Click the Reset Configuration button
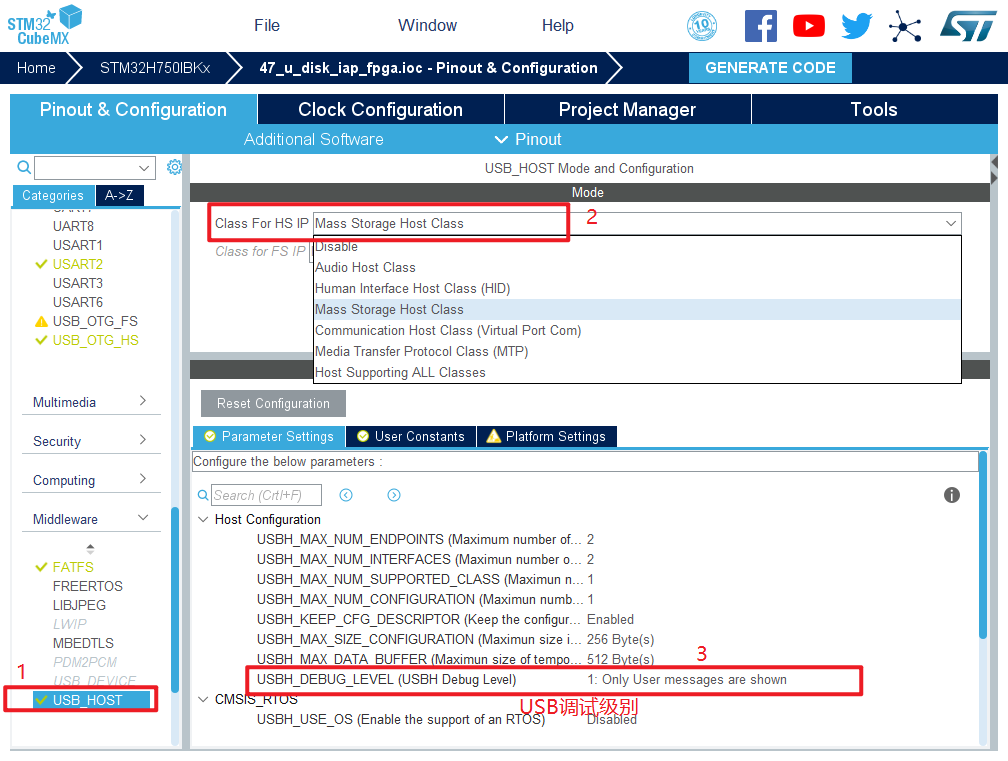 click(273, 404)
